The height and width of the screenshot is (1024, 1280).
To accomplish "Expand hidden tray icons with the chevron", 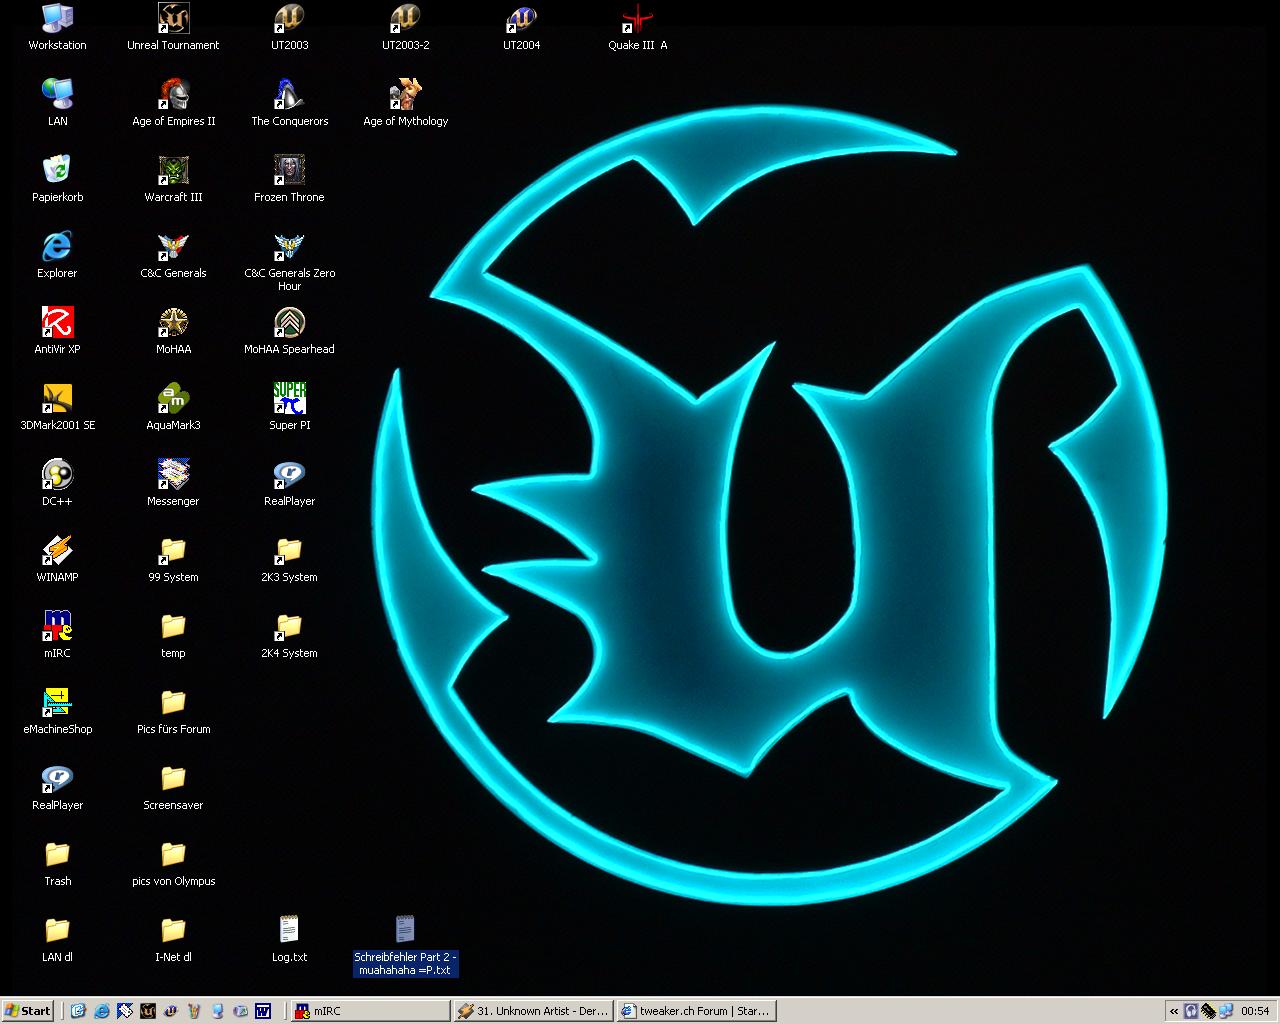I will [1174, 1011].
